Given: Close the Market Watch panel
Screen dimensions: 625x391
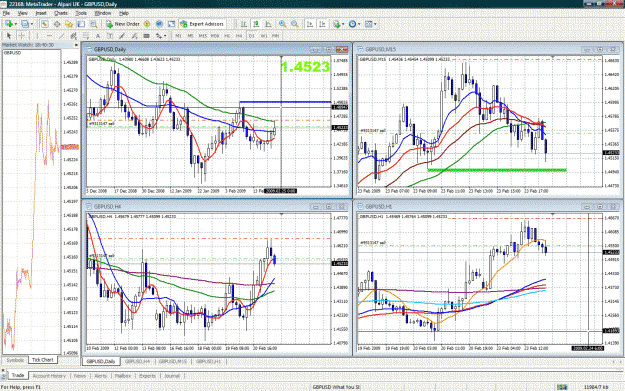Looking at the screenshot, I should coord(76,45).
